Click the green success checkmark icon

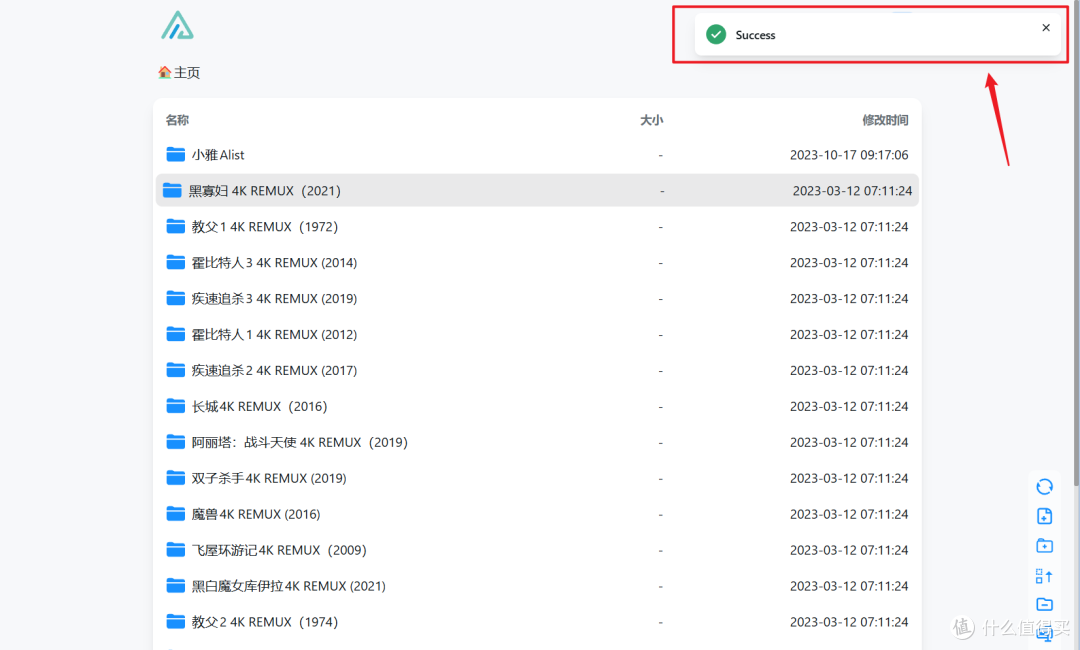[x=716, y=35]
